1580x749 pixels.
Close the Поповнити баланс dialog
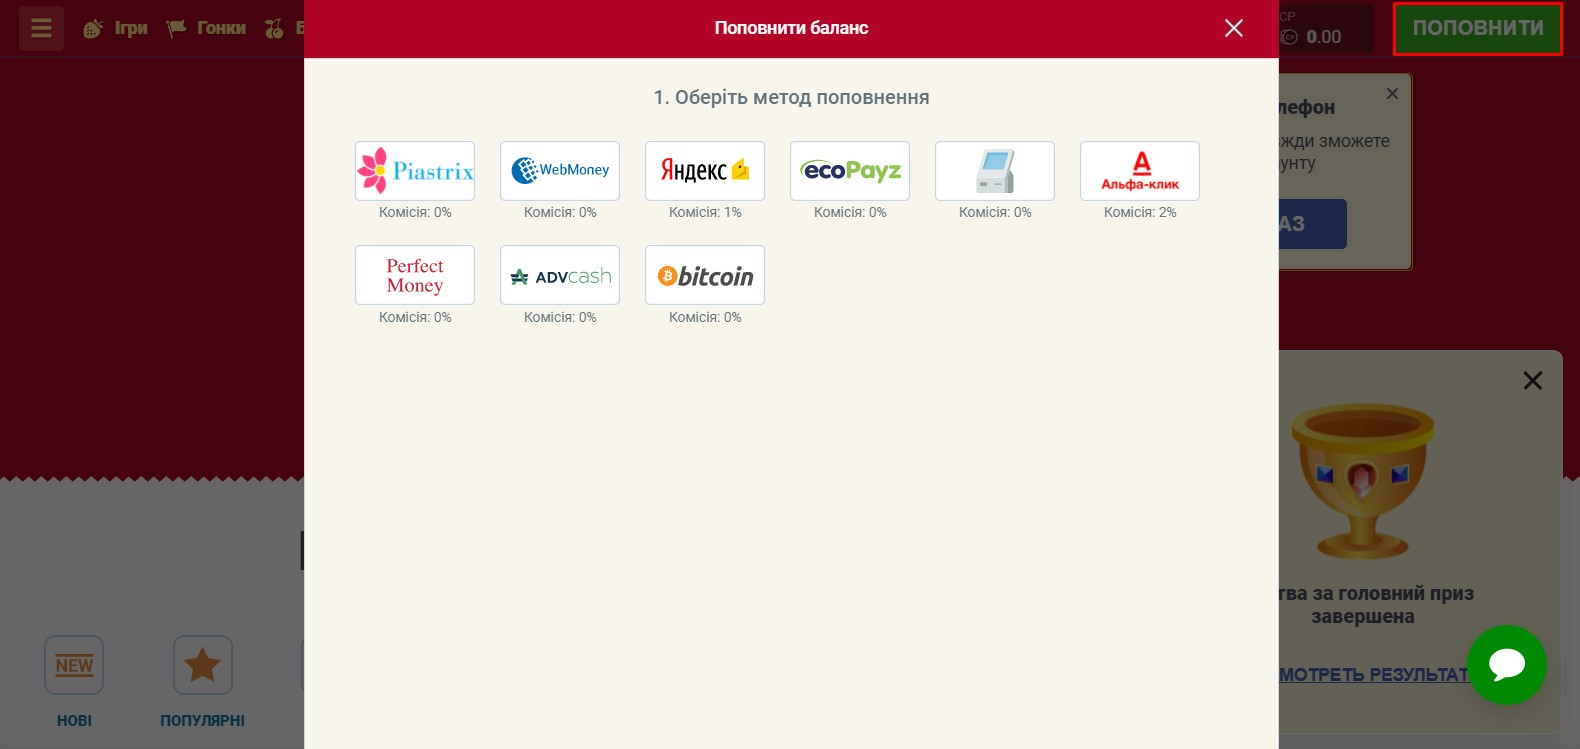point(1234,28)
